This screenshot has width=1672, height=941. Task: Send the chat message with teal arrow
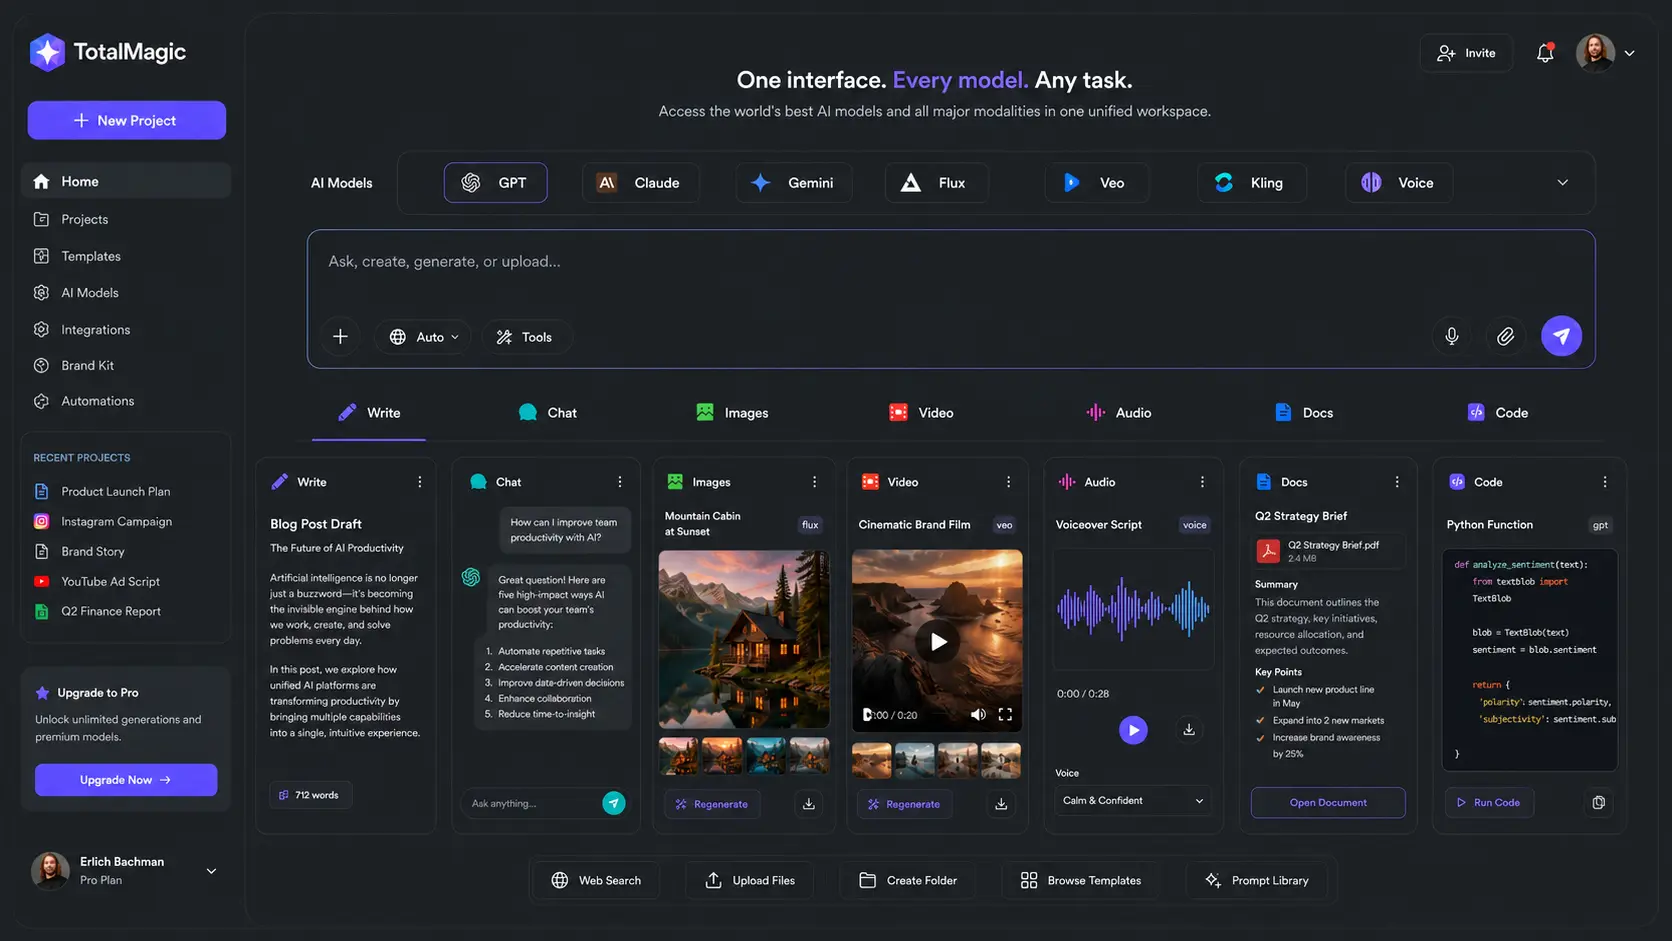pos(614,803)
